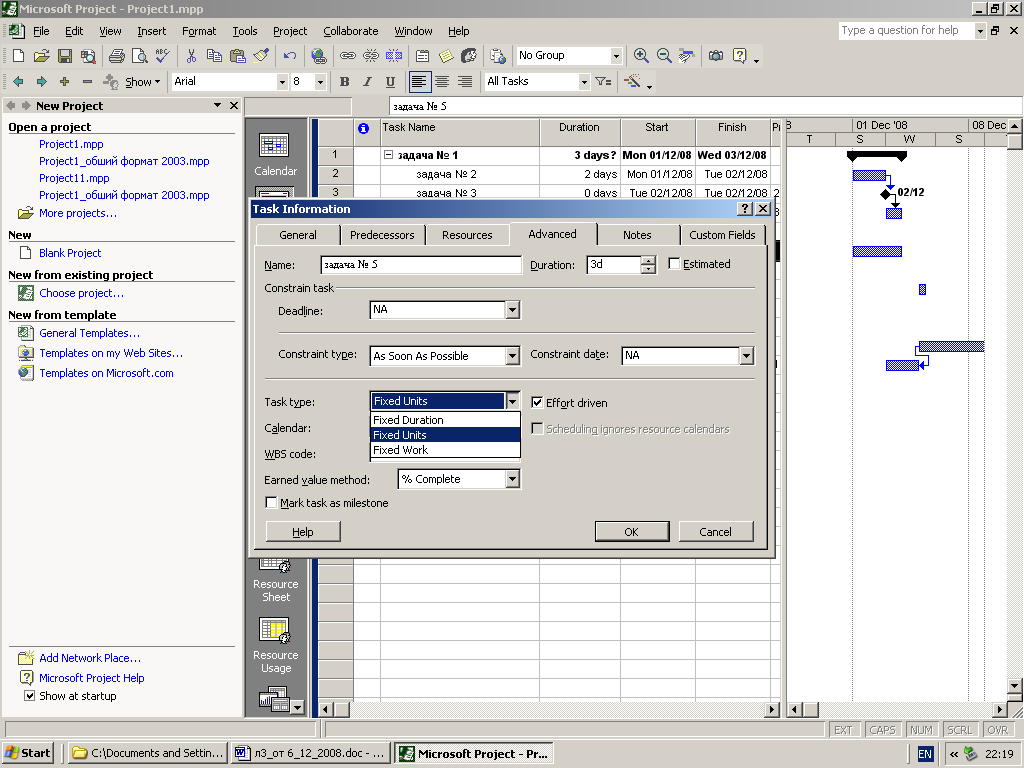Select Fixed Duration from task type list
Viewport: 1024px width, 768px height.
445,420
